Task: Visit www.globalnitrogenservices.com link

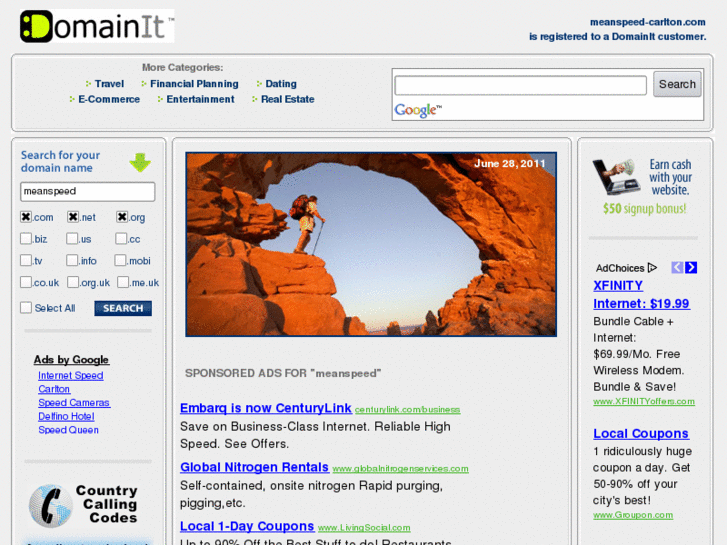Action: point(401,469)
